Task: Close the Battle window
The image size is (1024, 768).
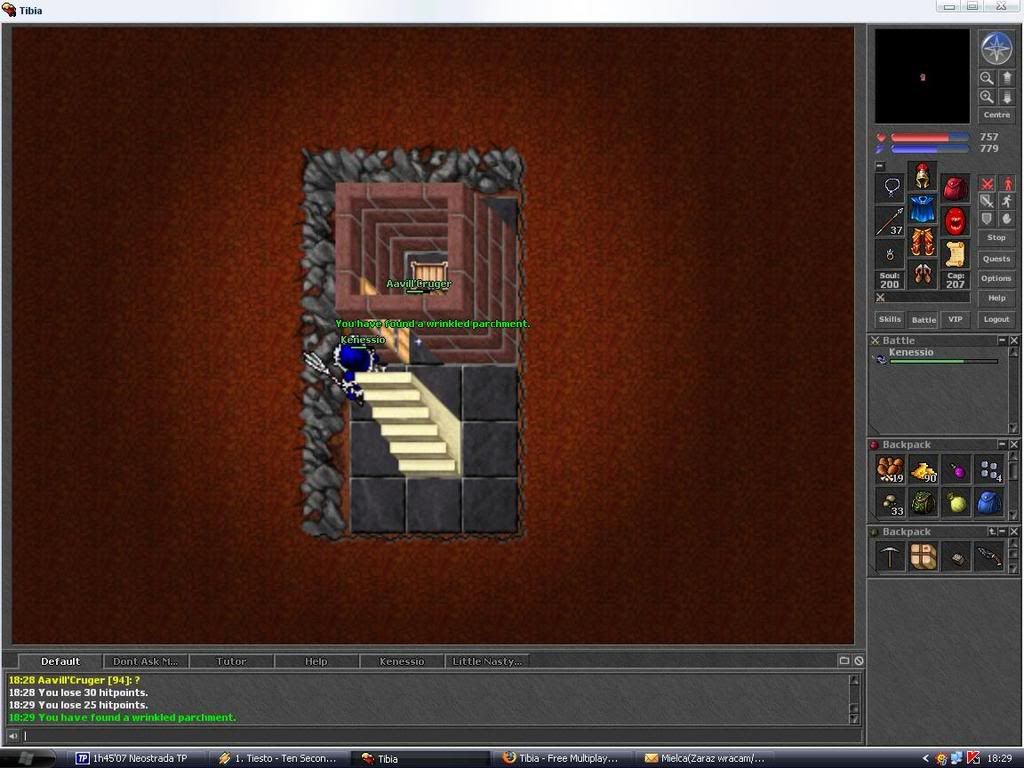Action: click(x=1014, y=340)
